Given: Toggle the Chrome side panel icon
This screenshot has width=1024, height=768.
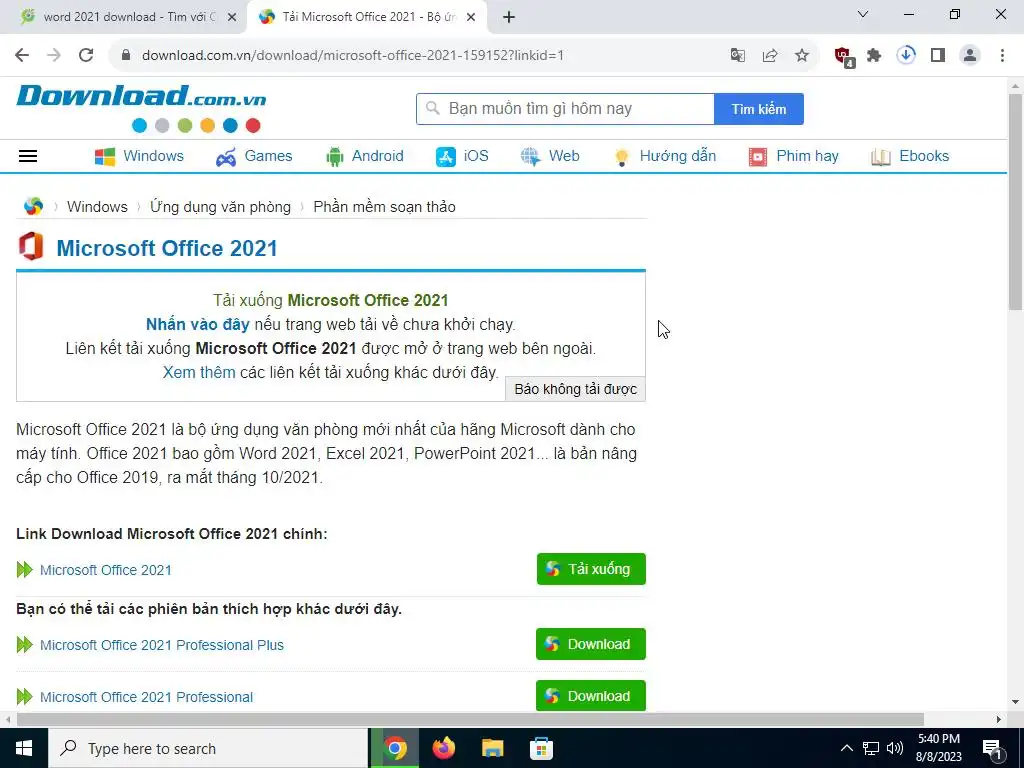Looking at the screenshot, I should pyautogui.click(x=938, y=55).
